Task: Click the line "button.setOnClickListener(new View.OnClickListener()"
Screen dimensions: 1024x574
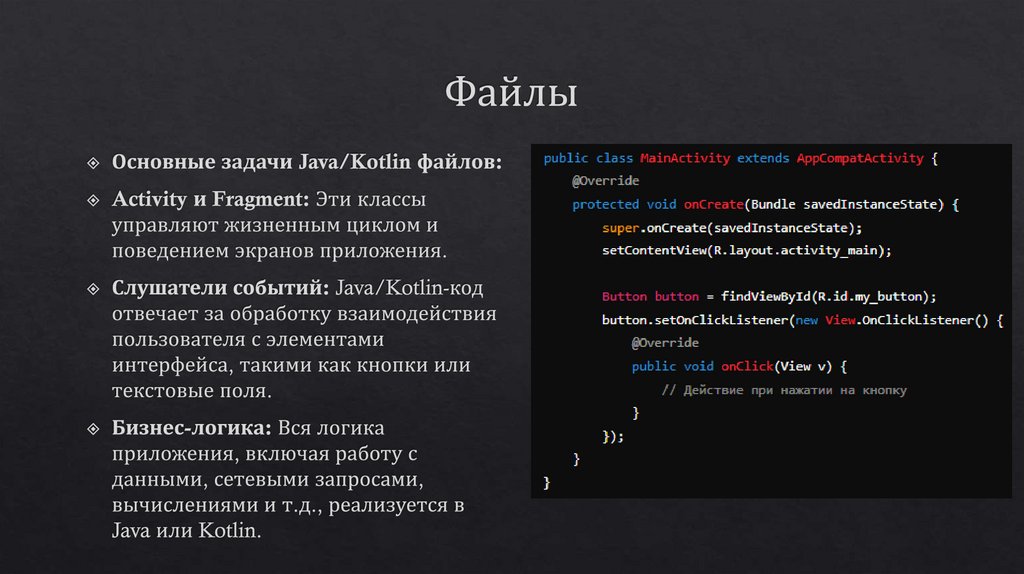Action: coord(803,320)
